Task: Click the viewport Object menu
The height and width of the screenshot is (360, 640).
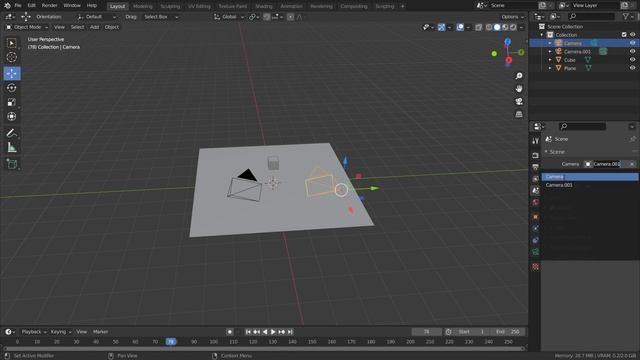Action: point(111,27)
